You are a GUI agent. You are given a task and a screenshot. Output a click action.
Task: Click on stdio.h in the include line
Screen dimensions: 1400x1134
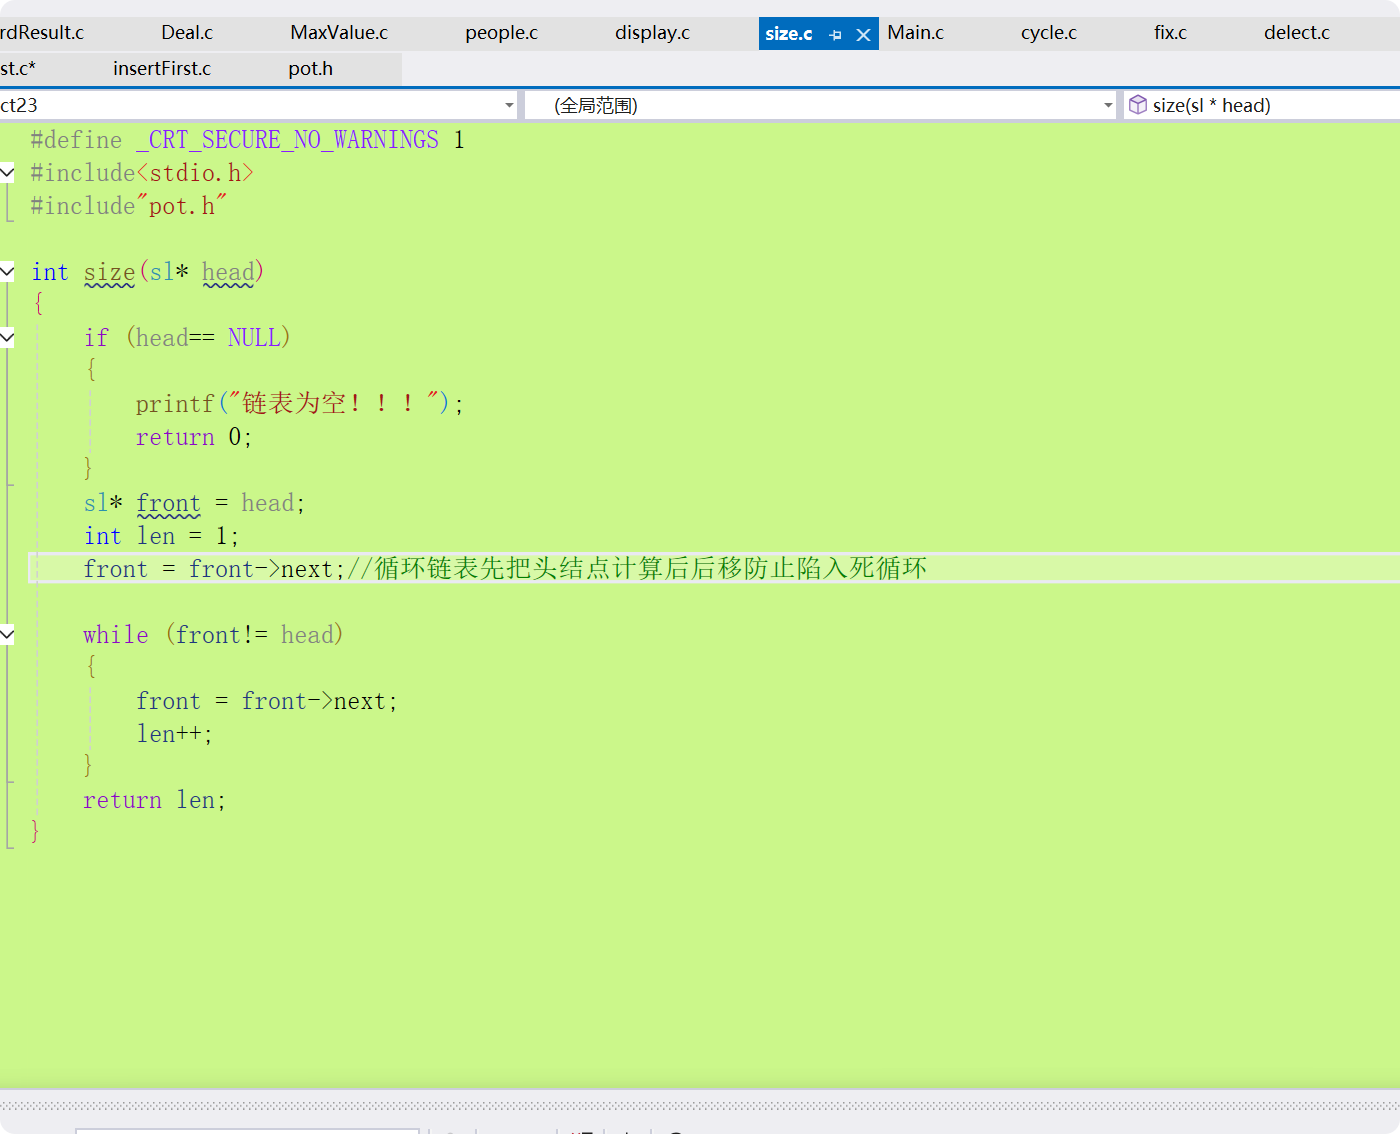[195, 173]
